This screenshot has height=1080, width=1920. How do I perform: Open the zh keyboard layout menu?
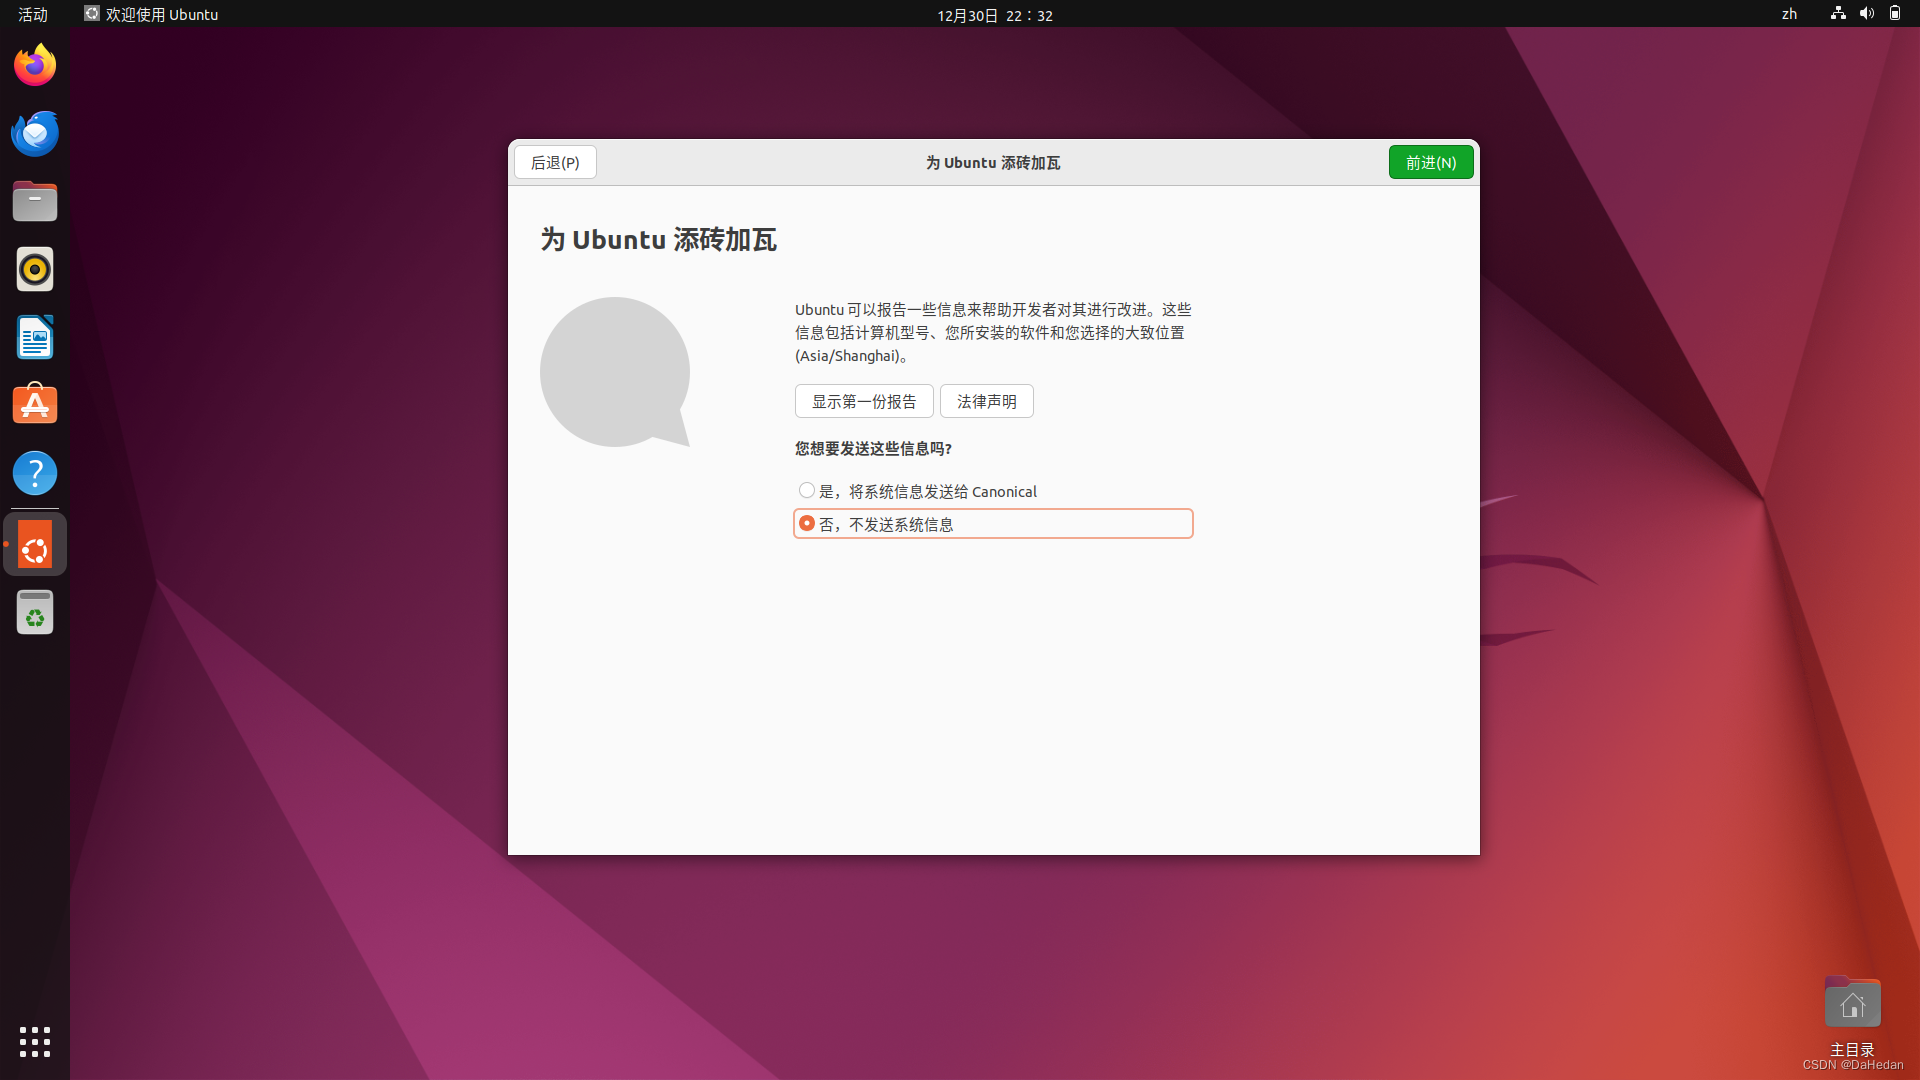pyautogui.click(x=1788, y=14)
